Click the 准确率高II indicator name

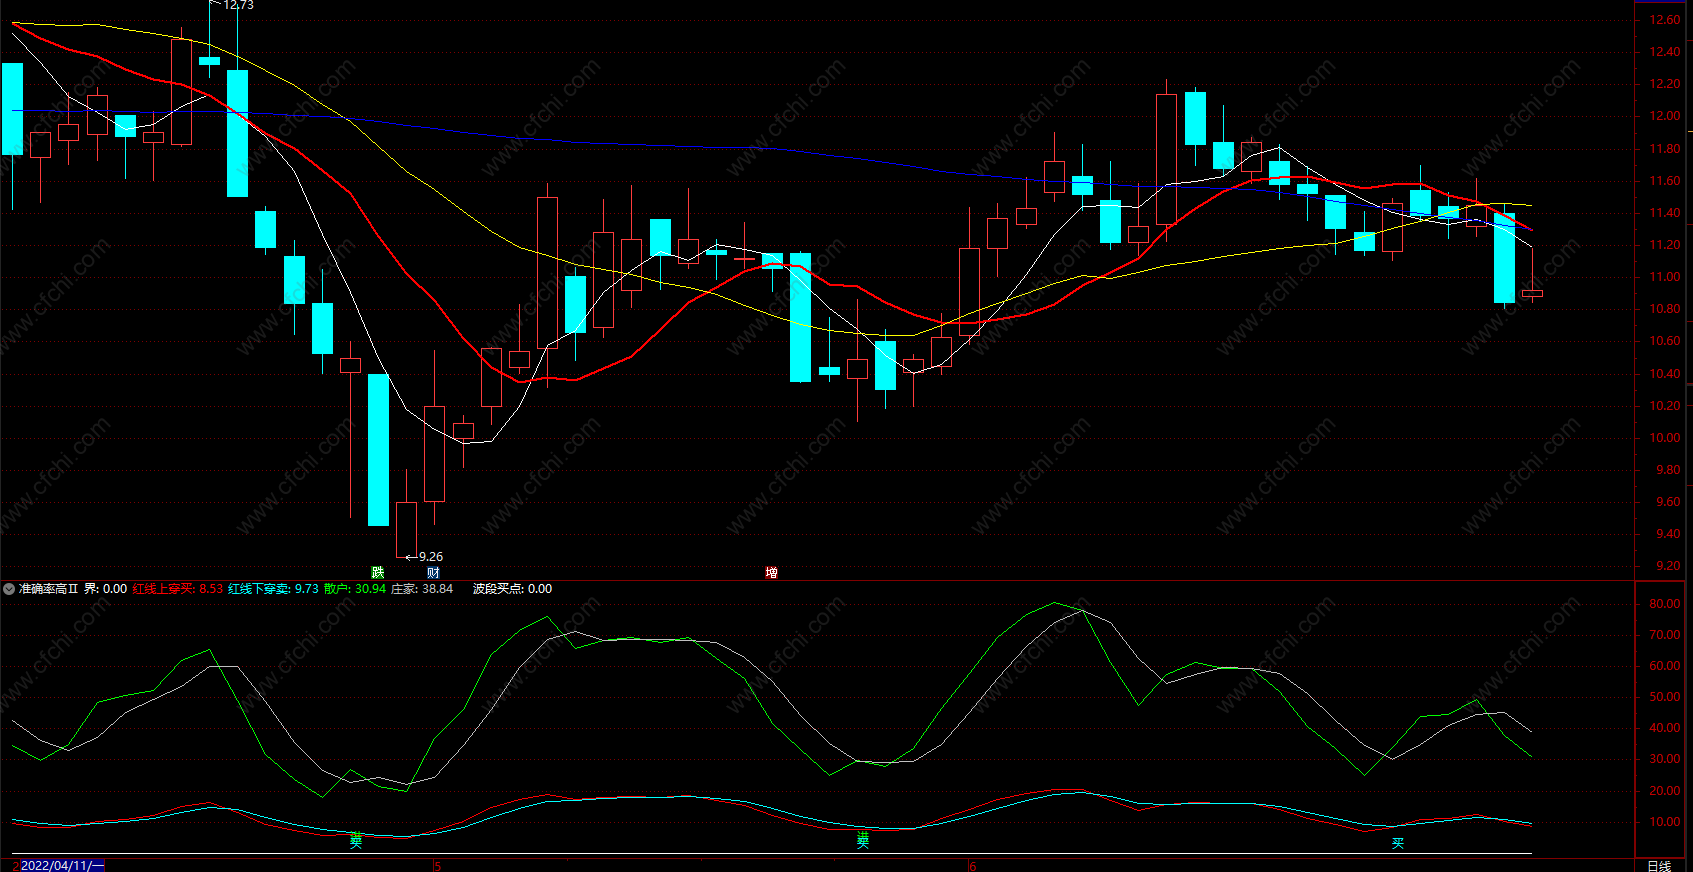(x=48, y=589)
